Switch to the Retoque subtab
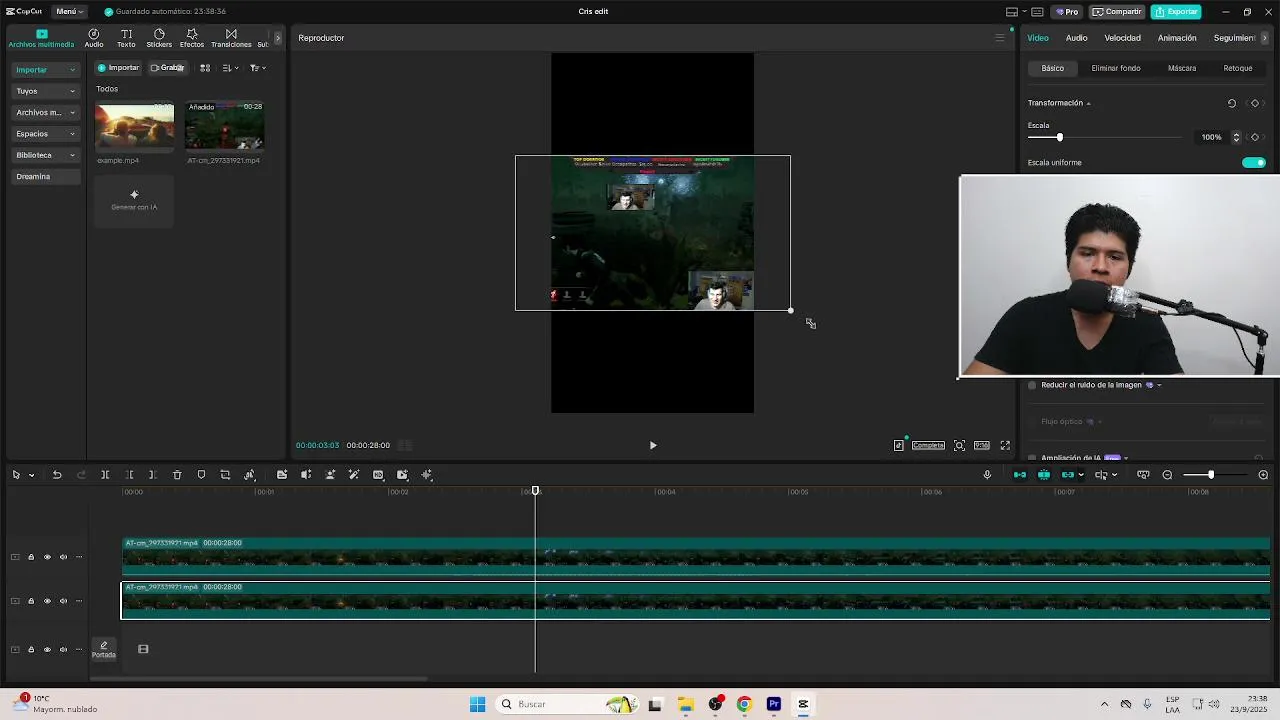1280x720 pixels. pos(1238,68)
